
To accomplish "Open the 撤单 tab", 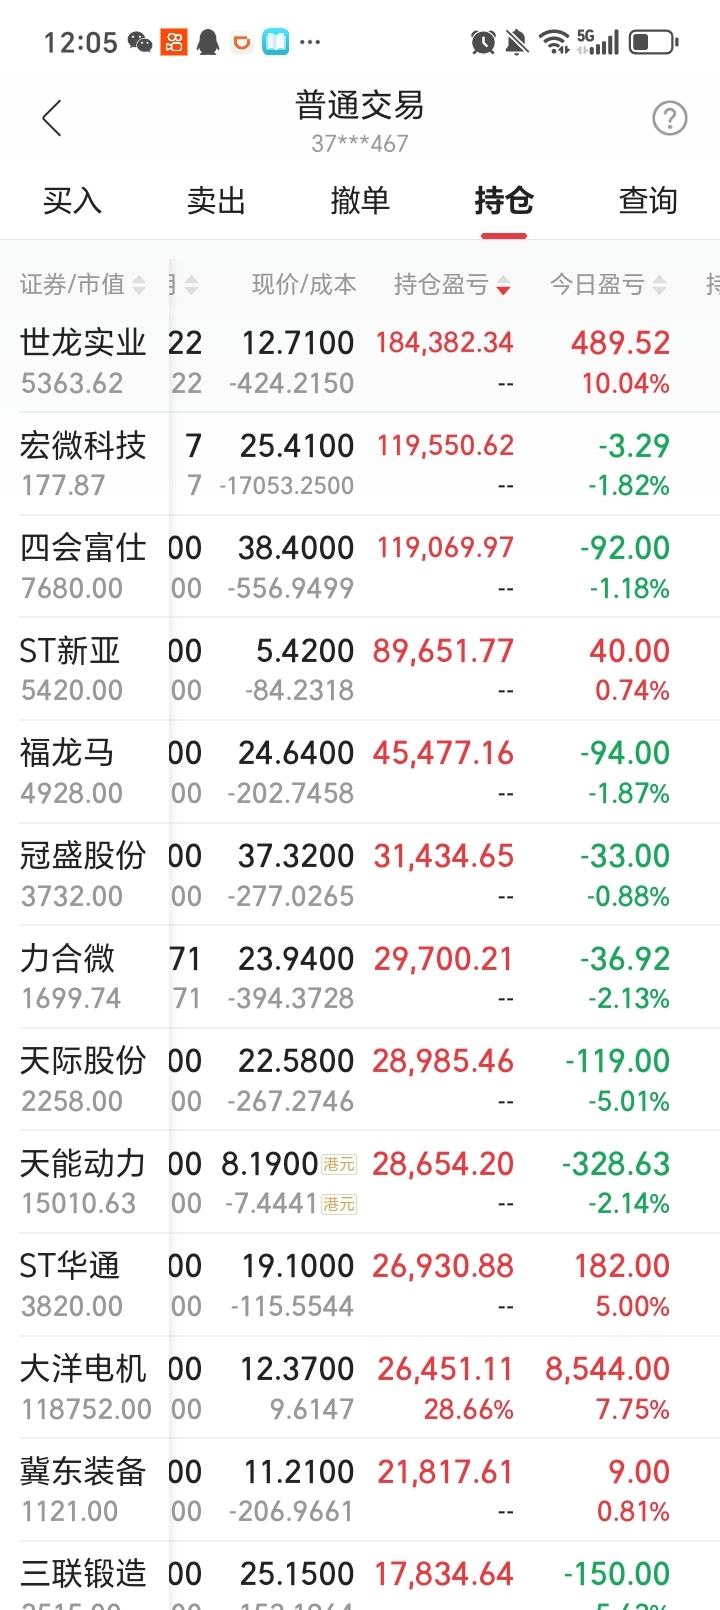I will [x=360, y=201].
